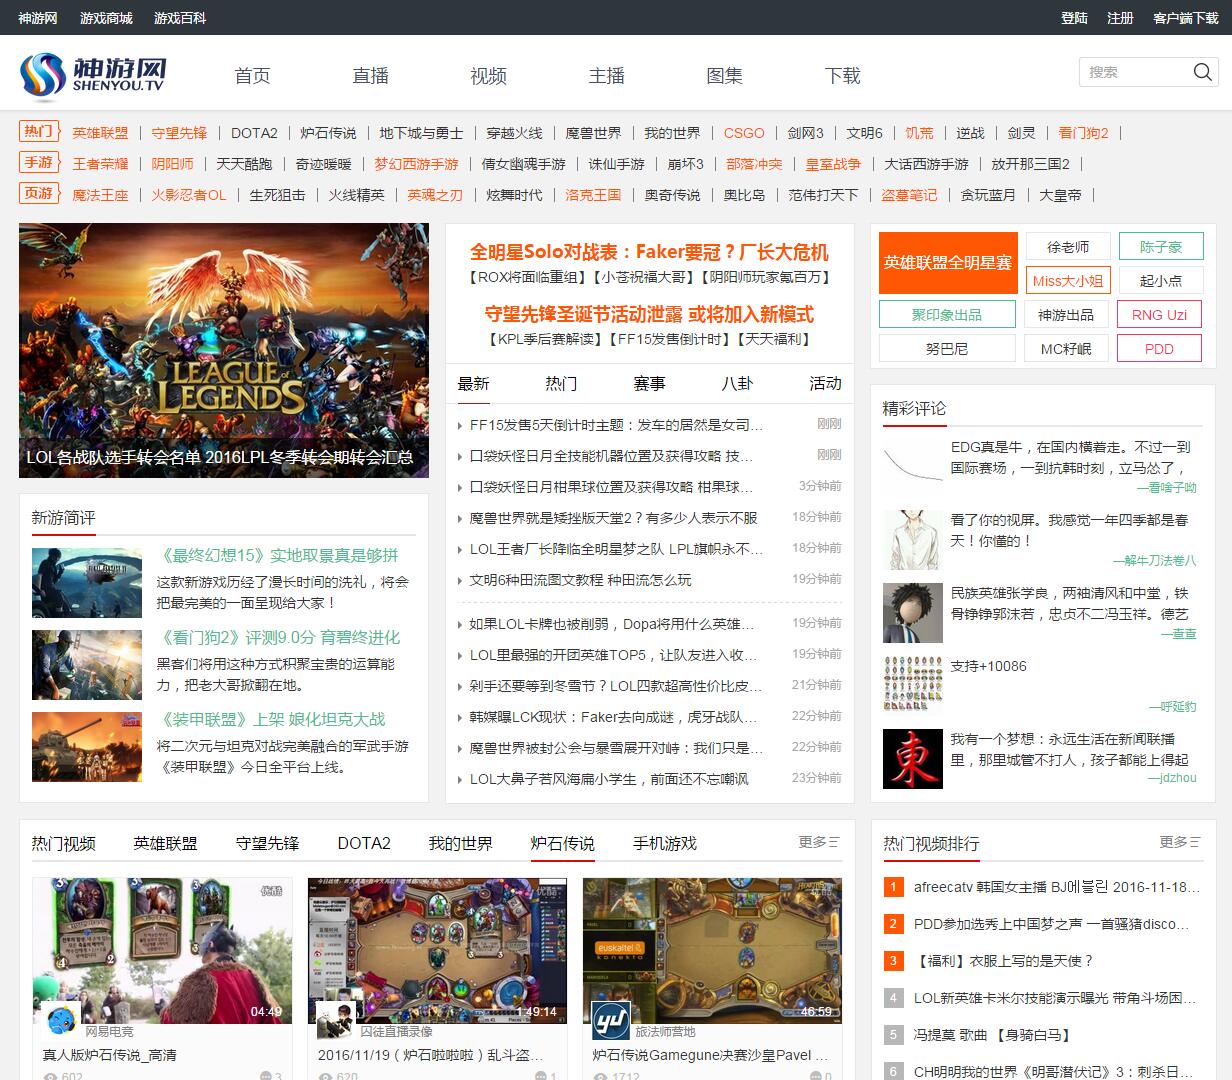Select 手机游戏 tab in video section

pos(665,843)
